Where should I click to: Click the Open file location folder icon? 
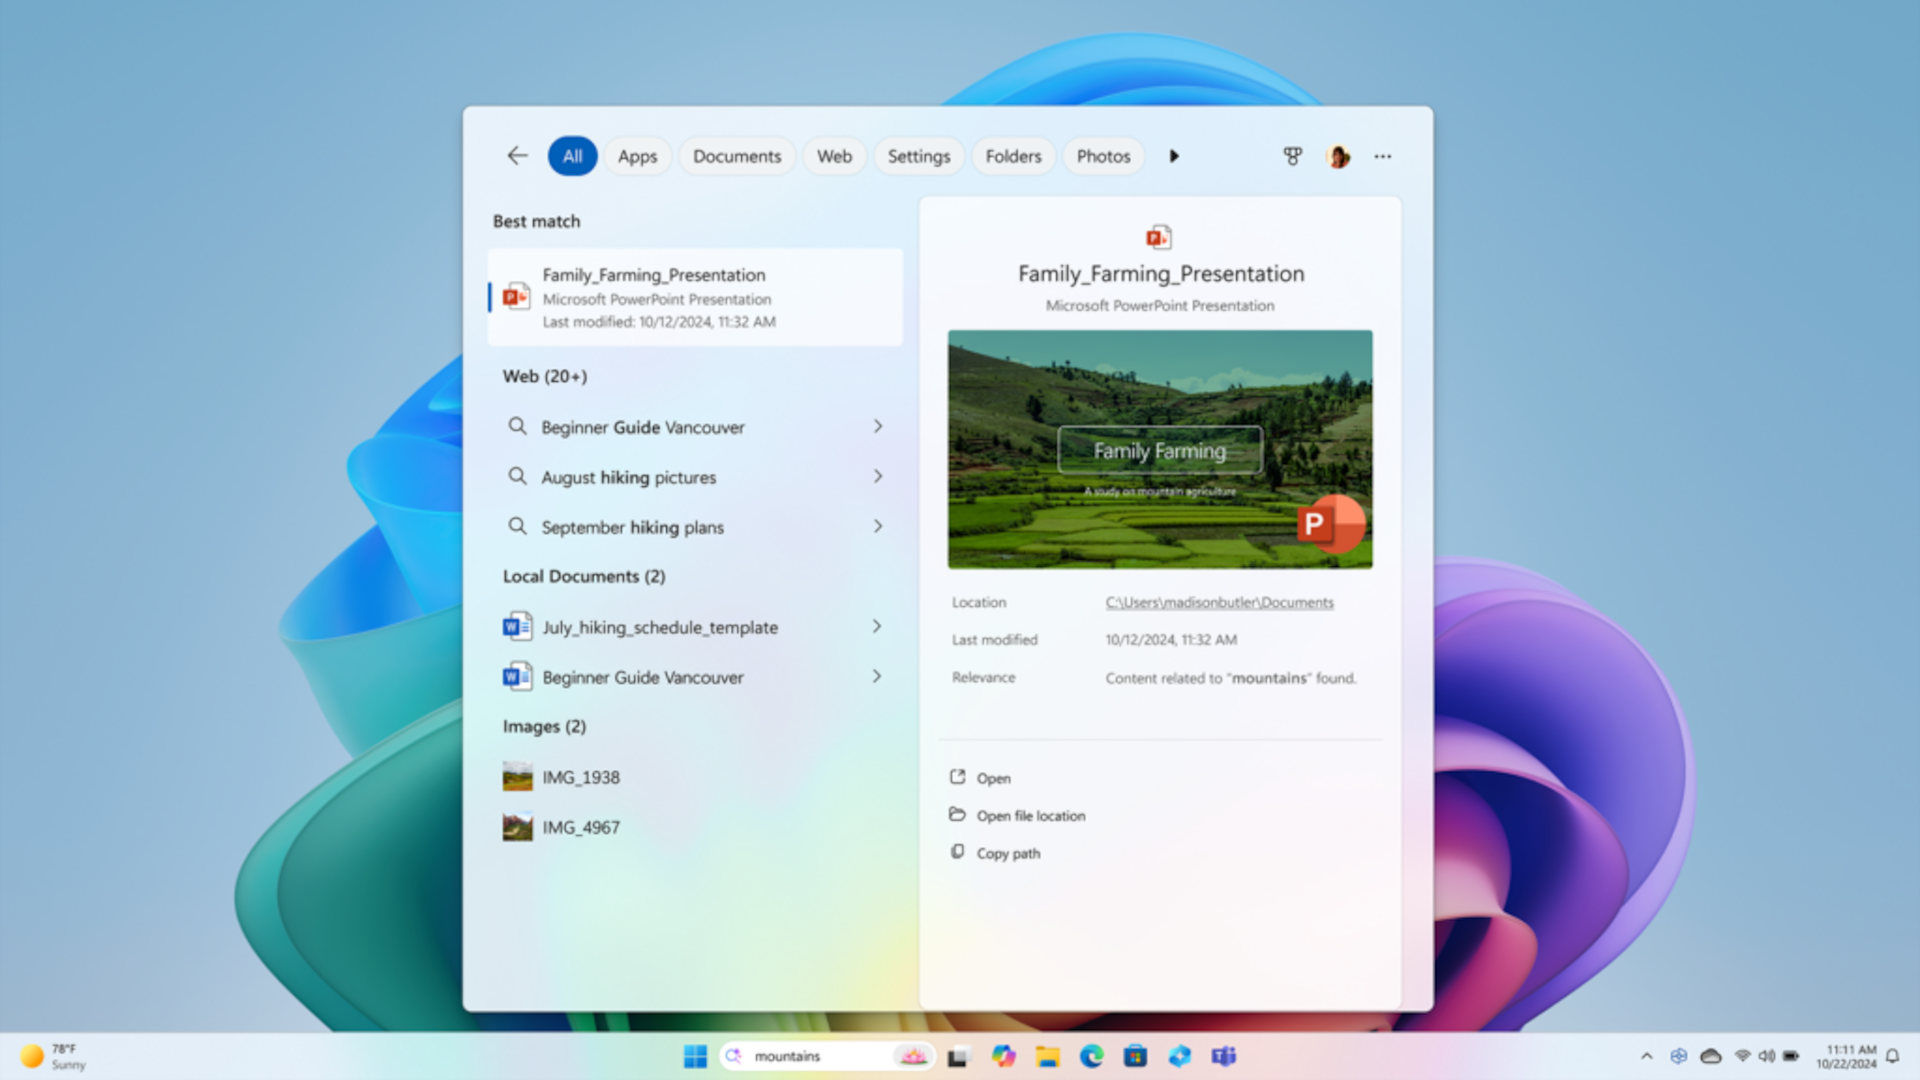coord(959,815)
